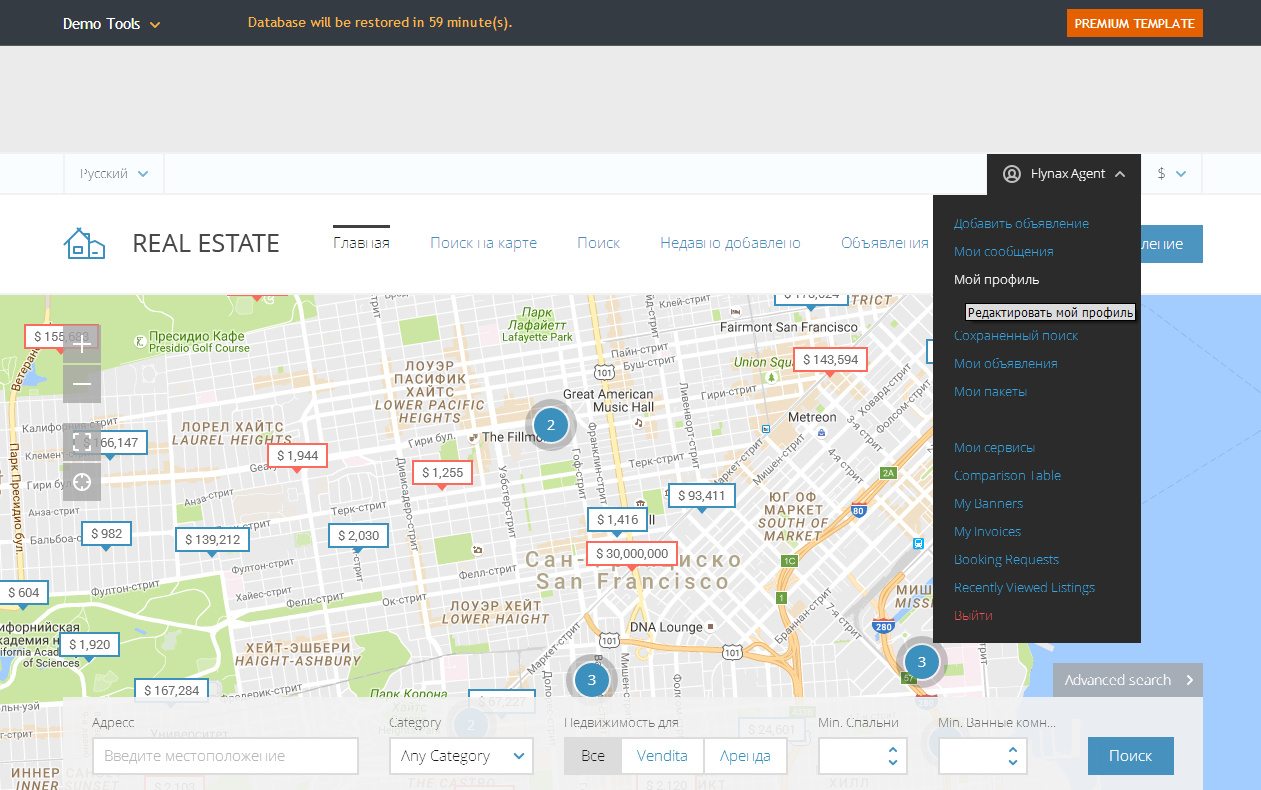Click the Real Estate house logo
Screen dimensions: 1261x790
point(84,243)
